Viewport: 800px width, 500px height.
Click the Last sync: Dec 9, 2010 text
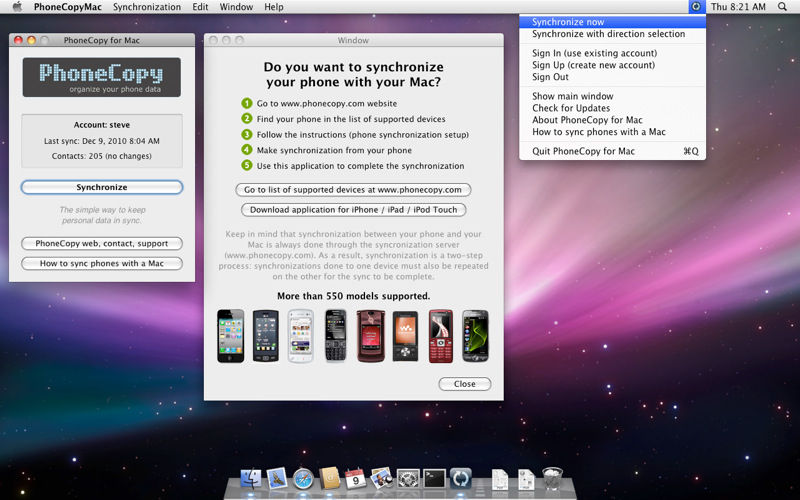pos(102,141)
